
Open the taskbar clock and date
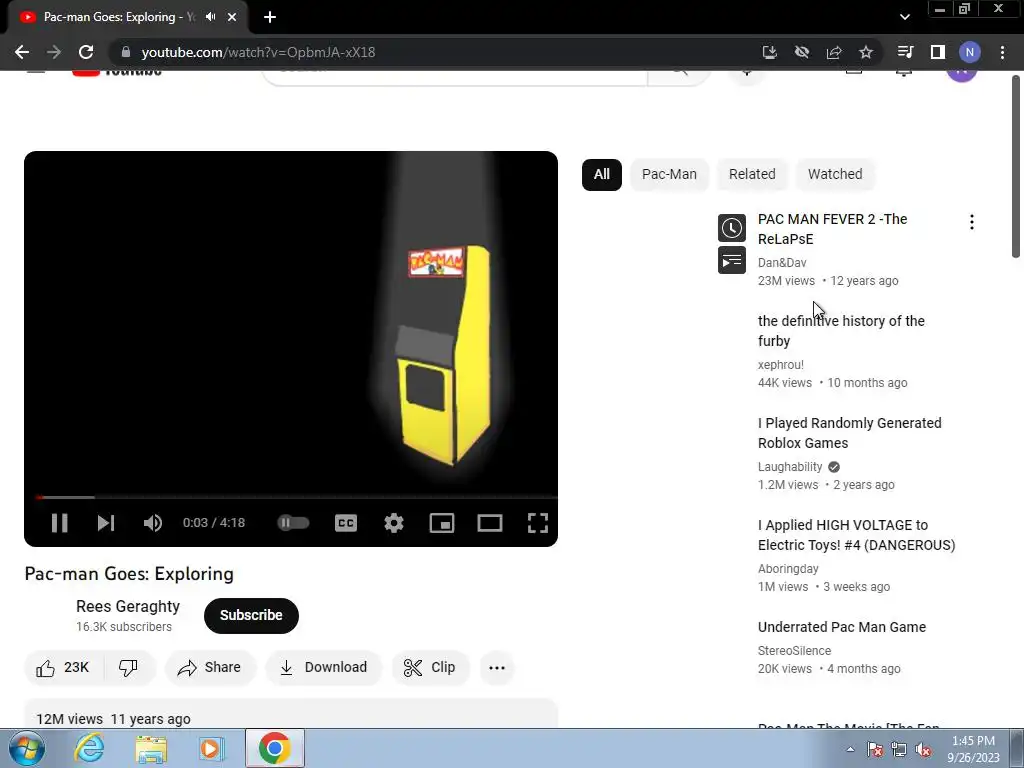click(973, 749)
